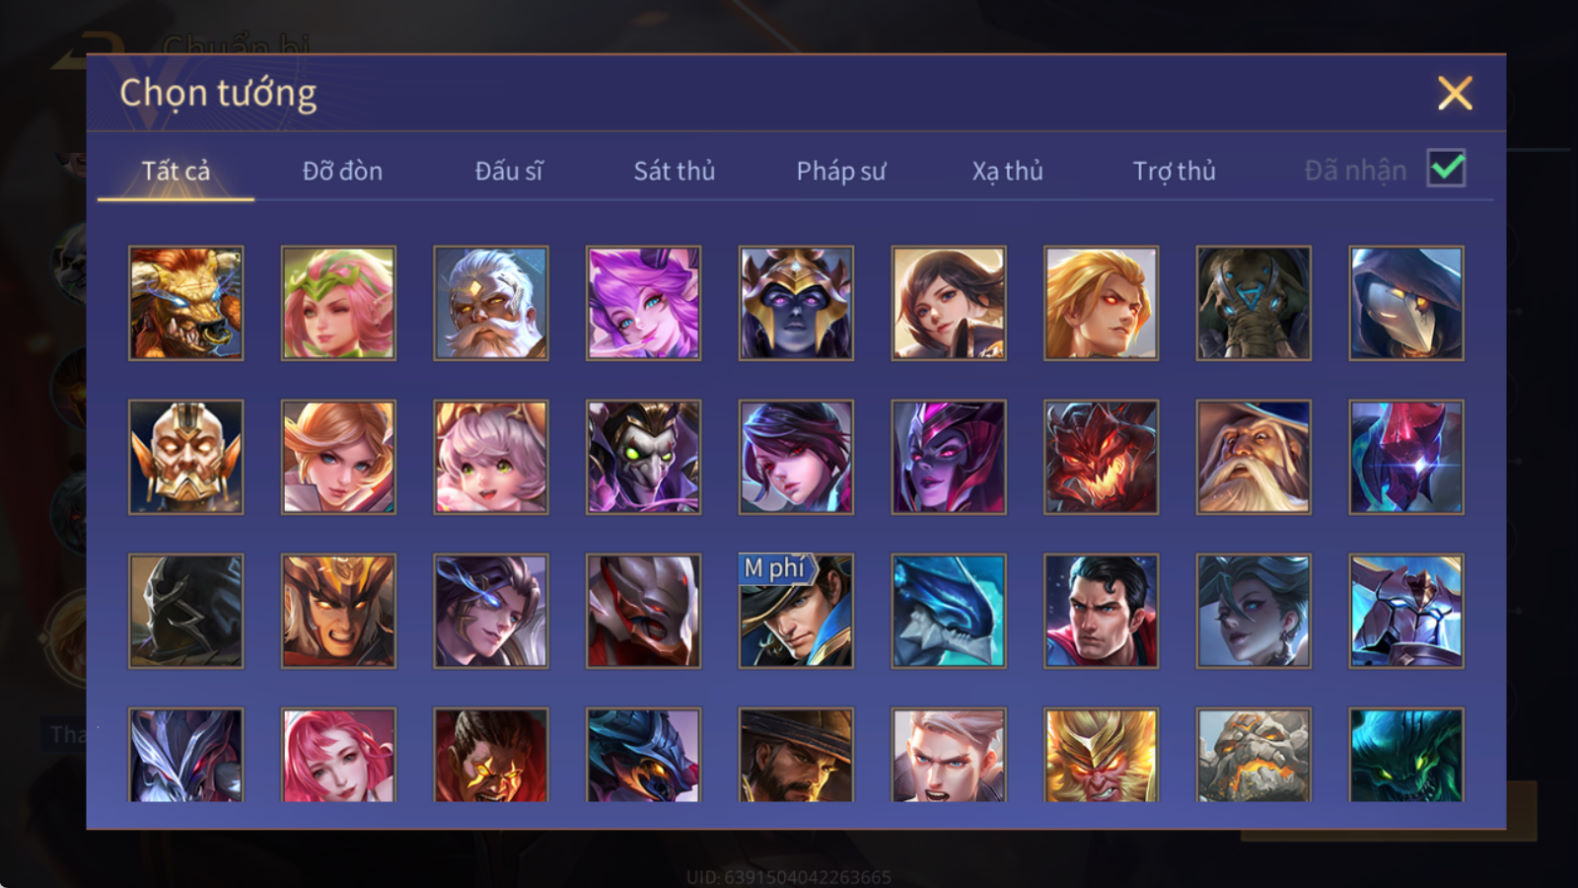This screenshot has width=1578, height=888.
Task: Toggle the "Đã nhận" checkbox
Action: point(1446,168)
